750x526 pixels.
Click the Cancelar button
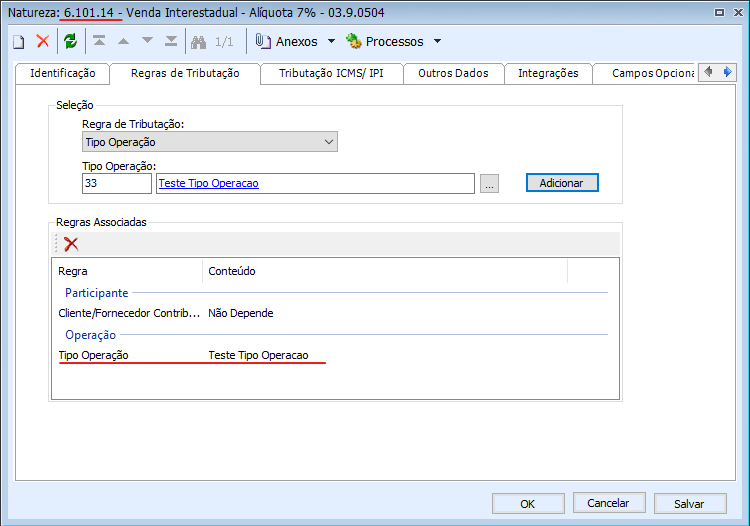click(608, 503)
